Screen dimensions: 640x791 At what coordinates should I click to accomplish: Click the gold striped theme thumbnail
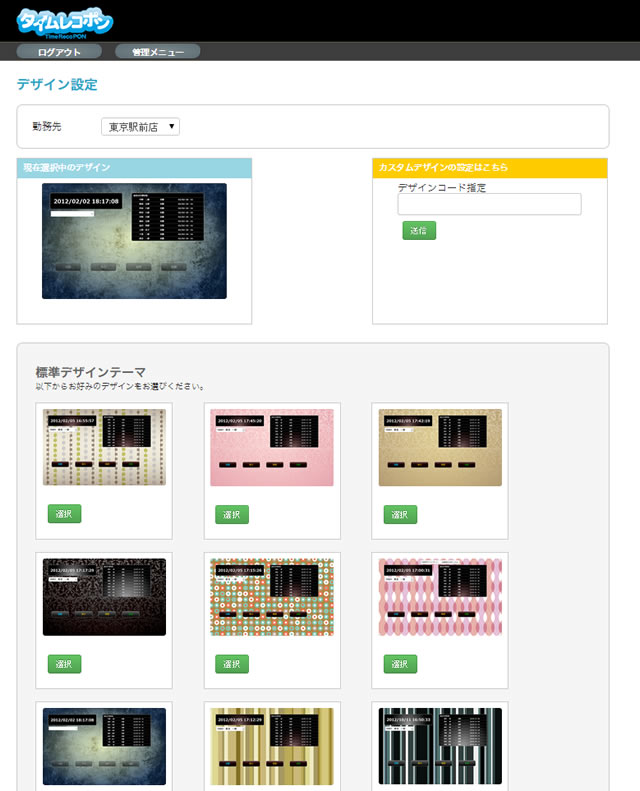pyautogui.click(x=272, y=746)
